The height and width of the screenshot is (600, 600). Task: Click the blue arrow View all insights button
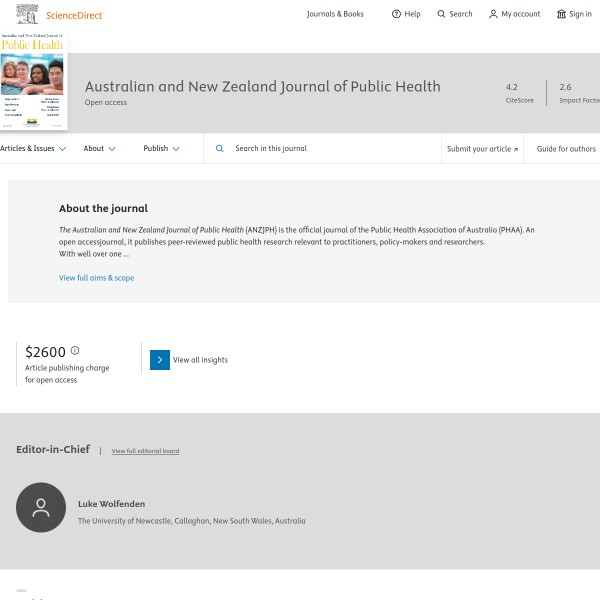click(x=160, y=360)
